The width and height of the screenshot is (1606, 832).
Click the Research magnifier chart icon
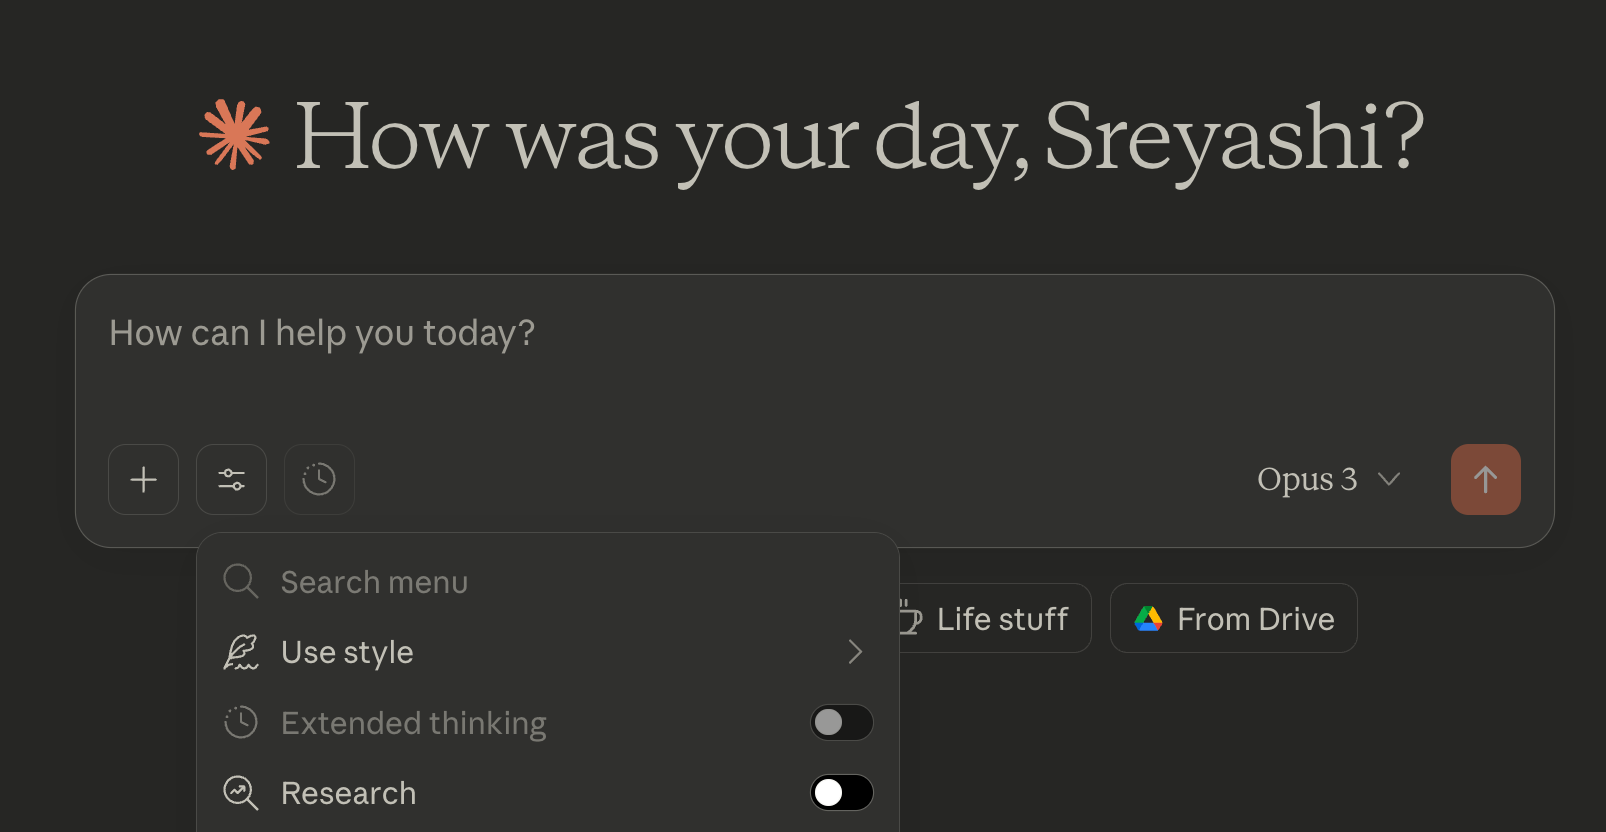pos(240,793)
